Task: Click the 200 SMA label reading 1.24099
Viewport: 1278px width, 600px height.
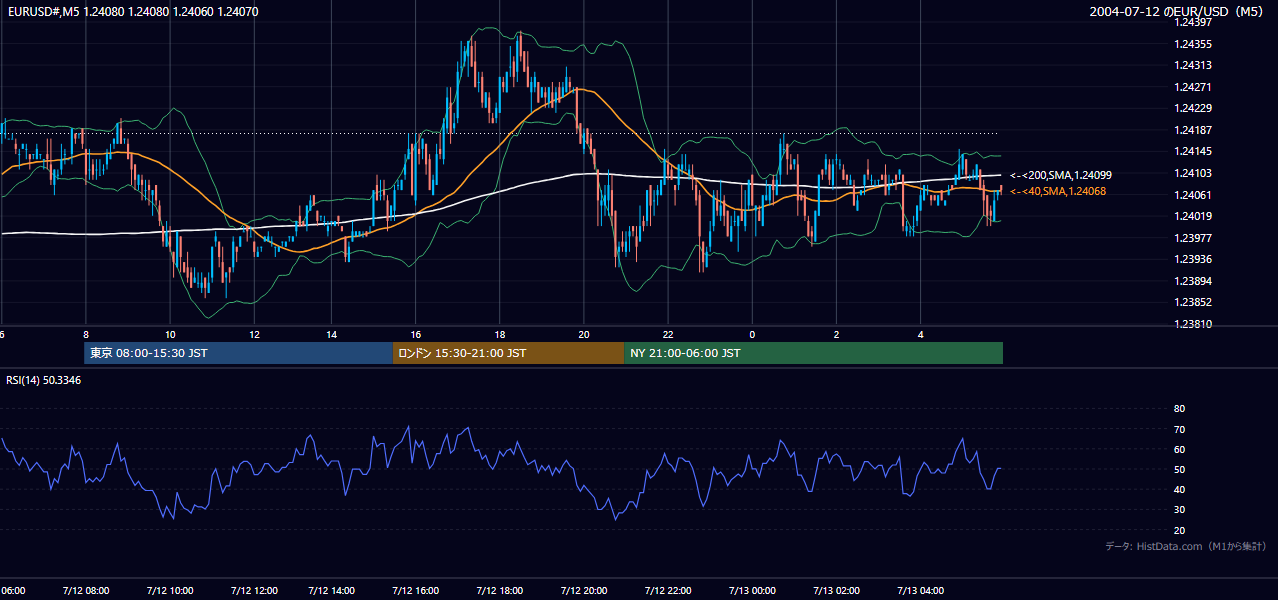Action: pos(1060,175)
